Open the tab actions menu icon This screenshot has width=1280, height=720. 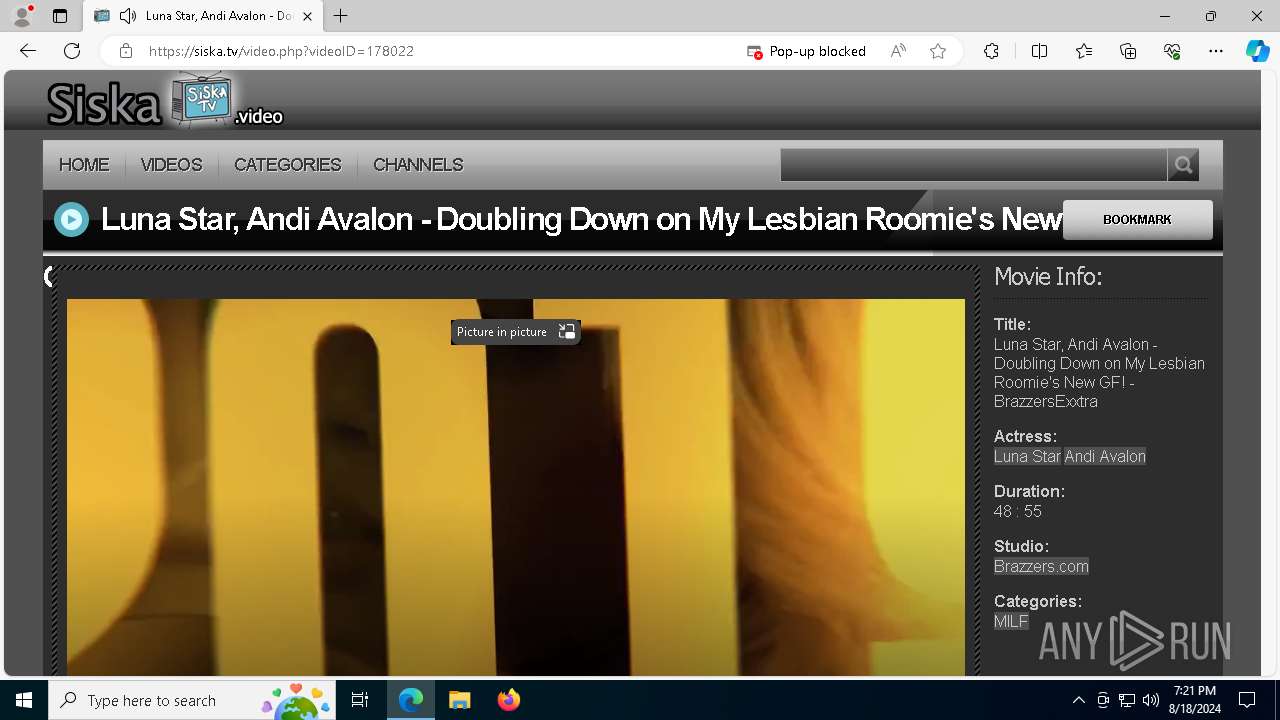(60, 16)
